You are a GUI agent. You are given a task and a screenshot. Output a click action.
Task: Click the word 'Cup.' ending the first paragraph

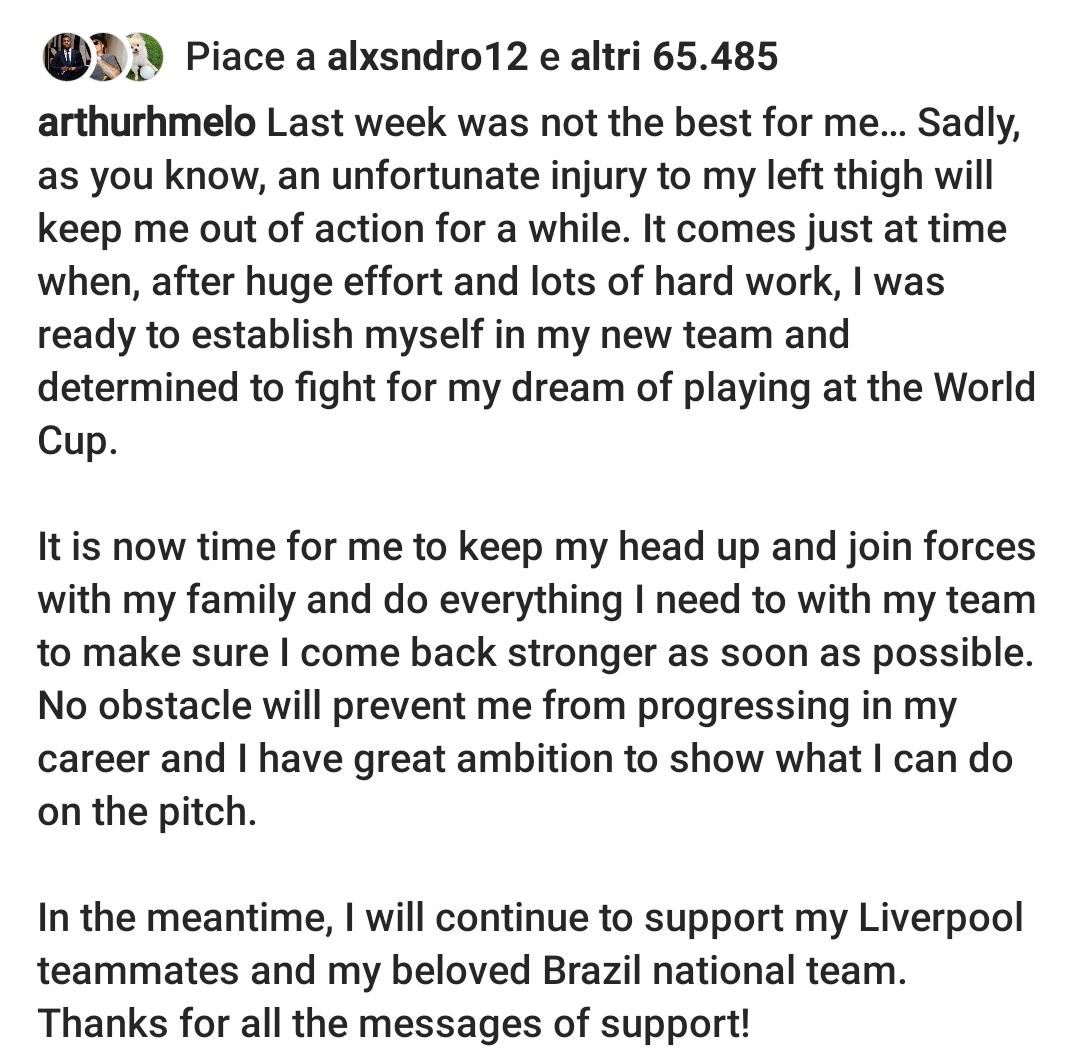77,441
